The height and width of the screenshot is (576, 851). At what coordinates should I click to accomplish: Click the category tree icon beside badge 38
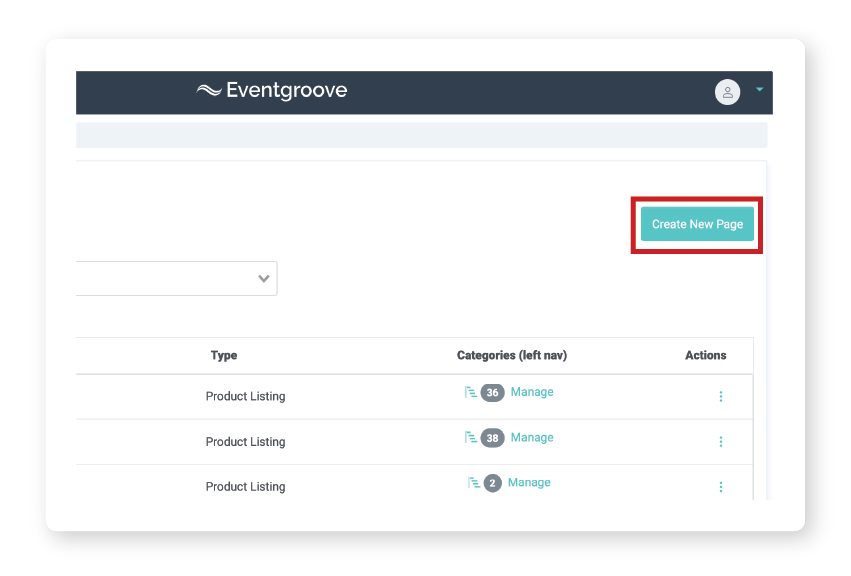click(470, 438)
